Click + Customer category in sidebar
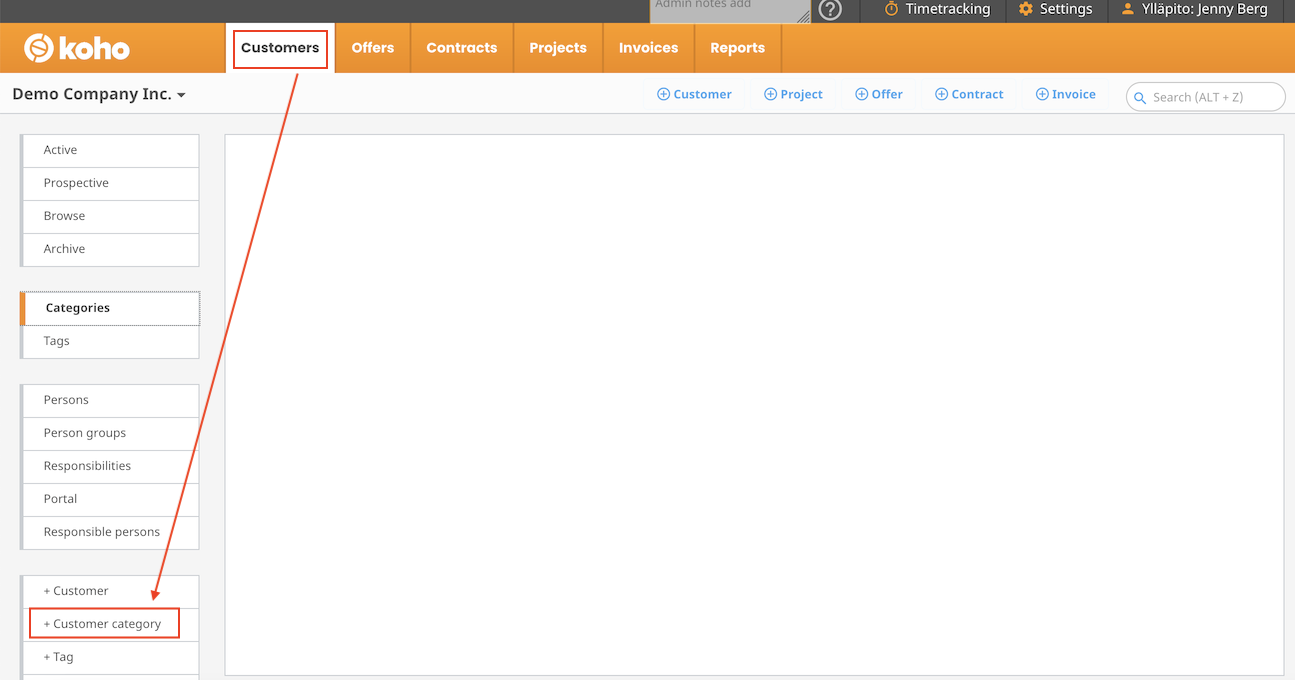 pyautogui.click(x=111, y=624)
